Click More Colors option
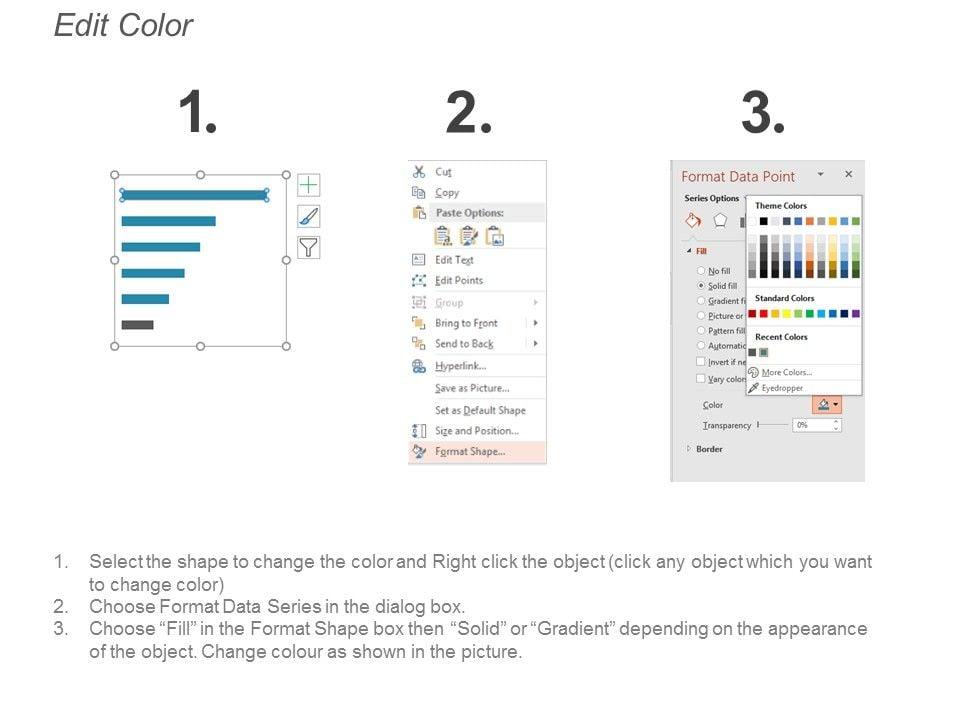 click(x=786, y=373)
